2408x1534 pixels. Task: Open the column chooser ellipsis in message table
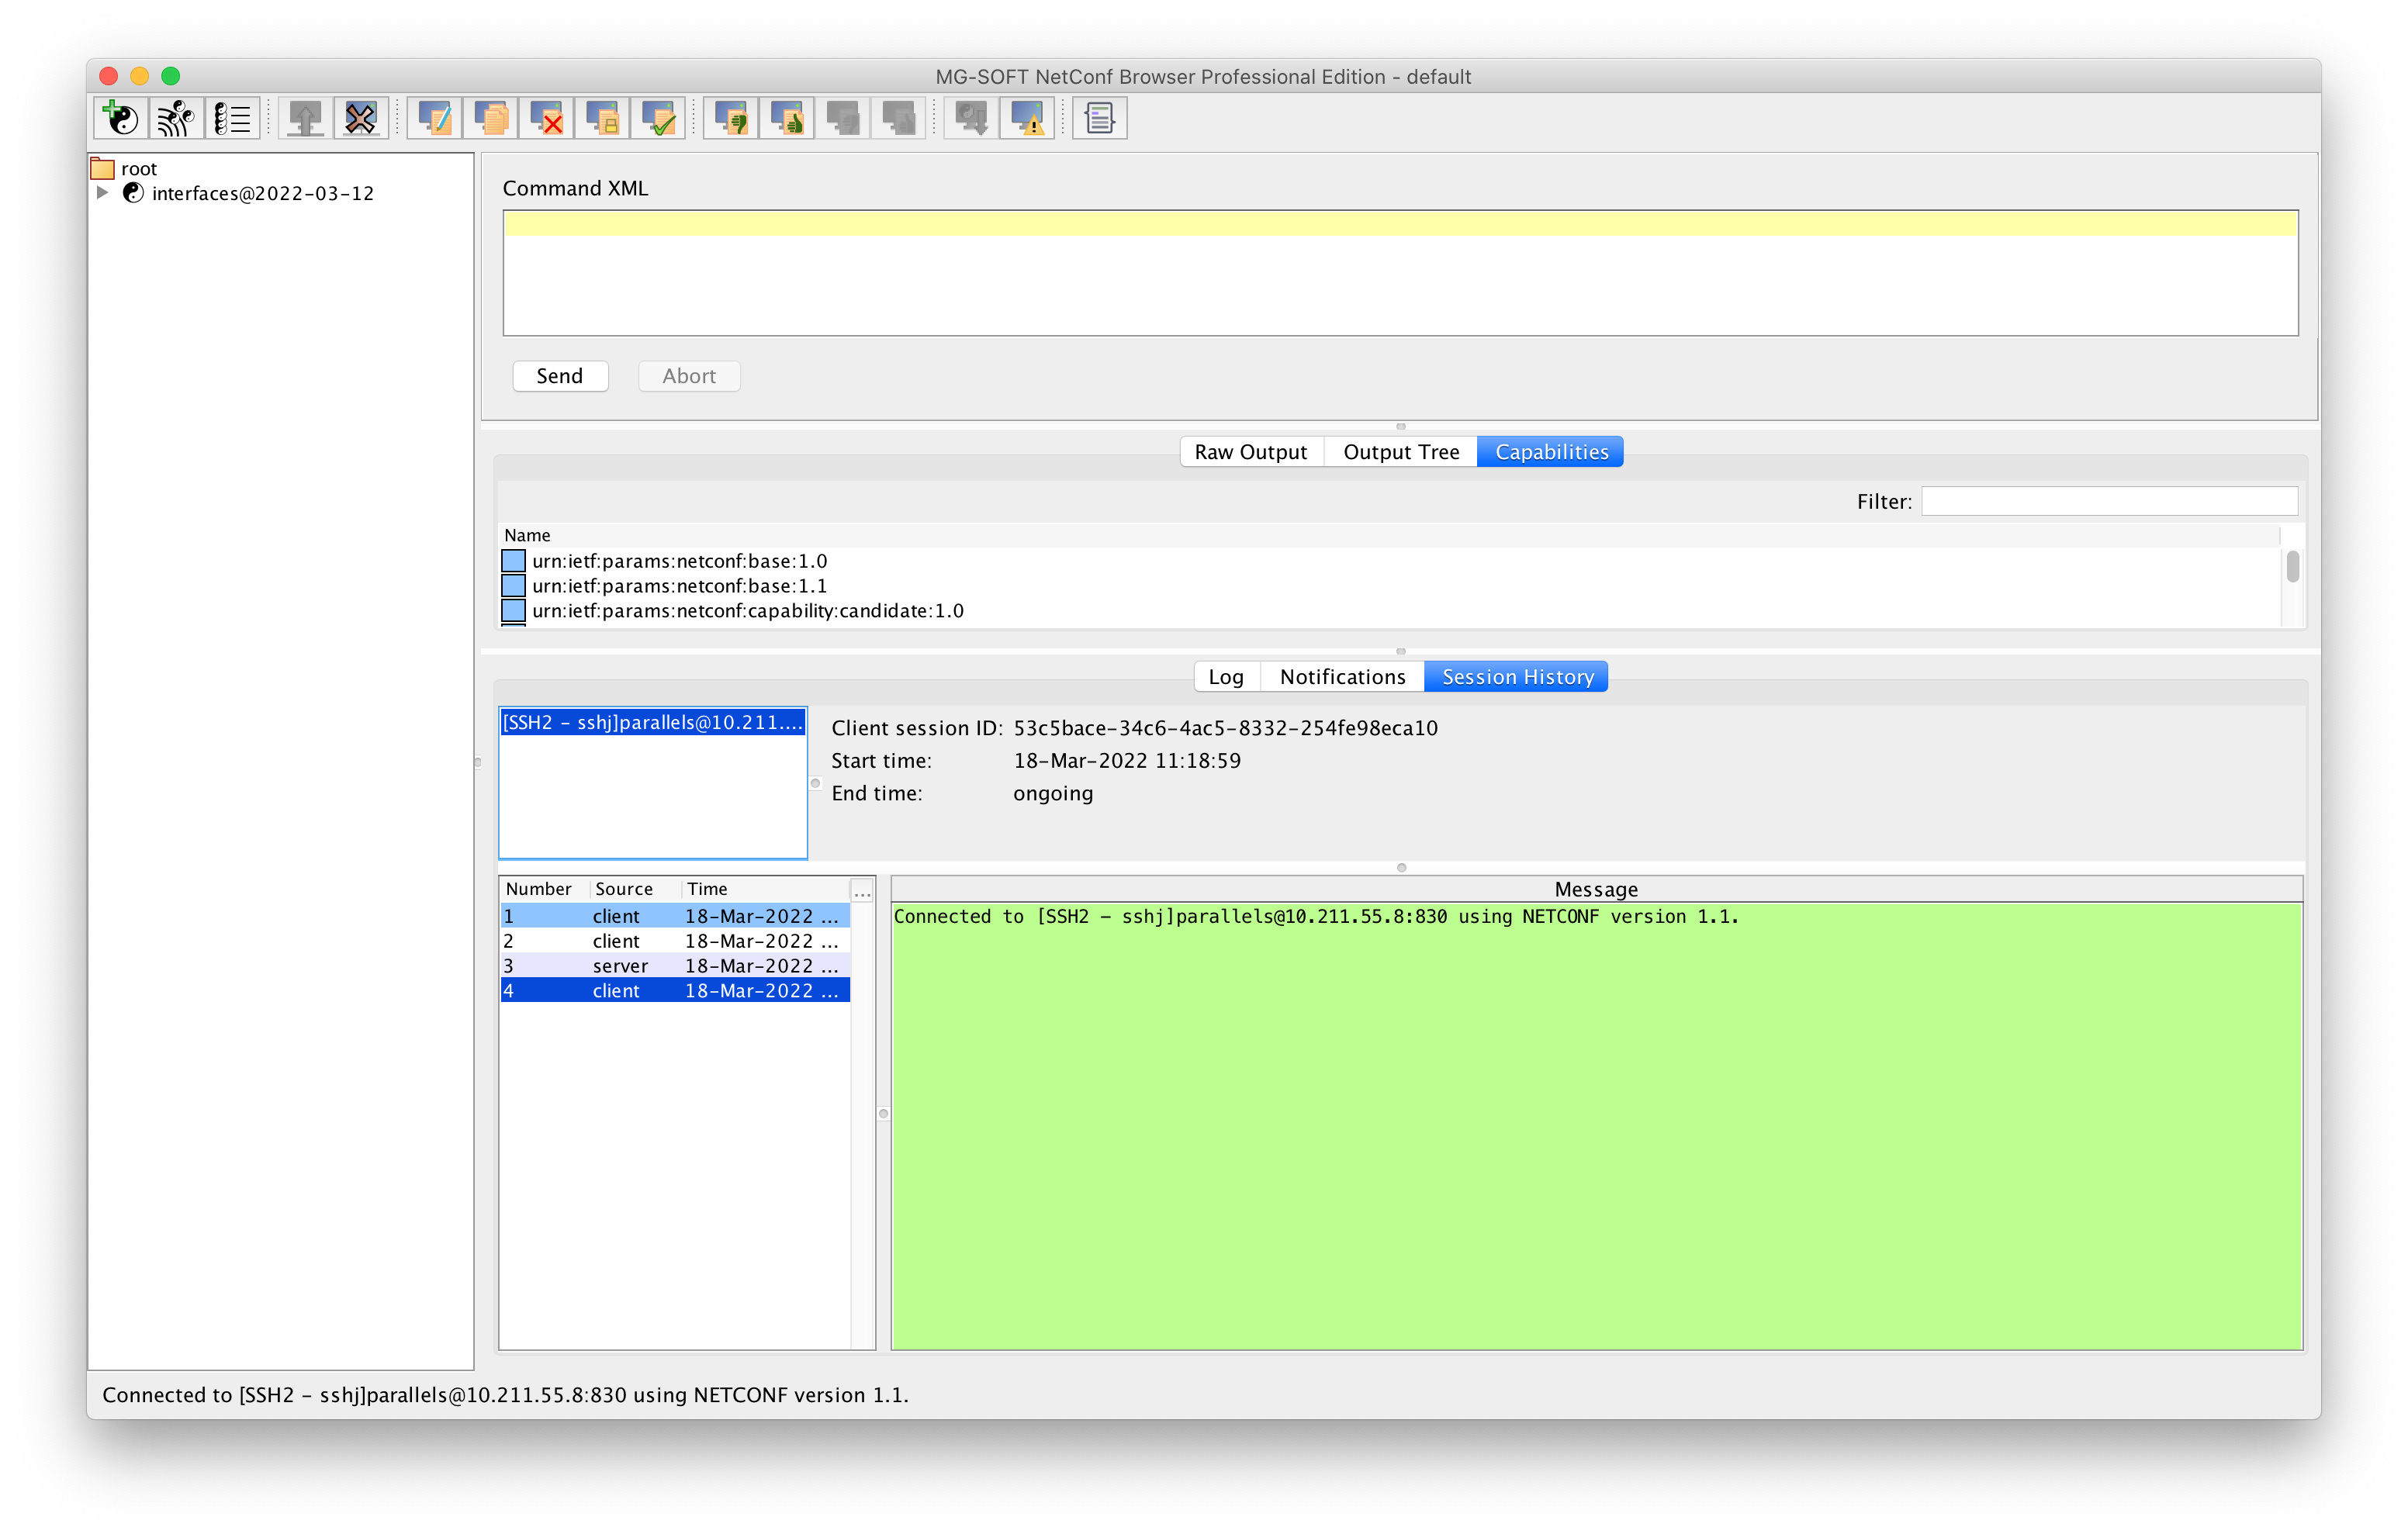click(862, 890)
